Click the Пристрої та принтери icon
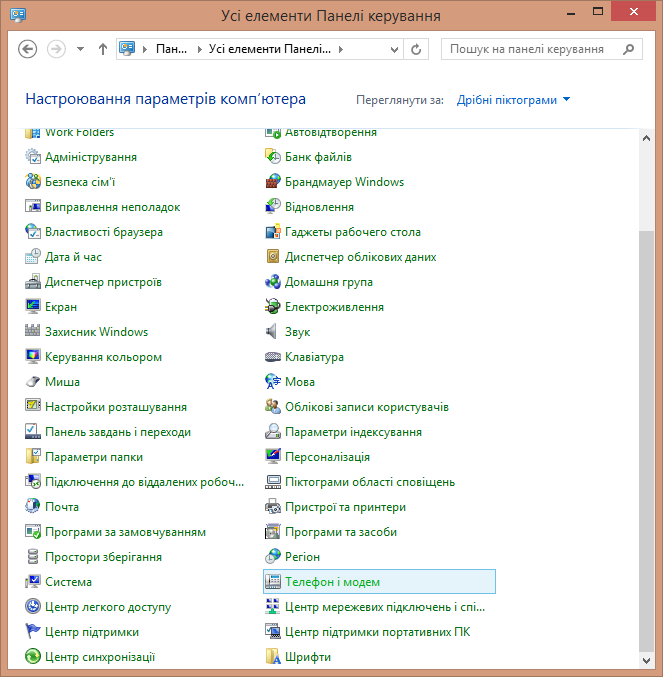Image resolution: width=663 pixels, height=677 pixels. pyautogui.click(x=273, y=506)
